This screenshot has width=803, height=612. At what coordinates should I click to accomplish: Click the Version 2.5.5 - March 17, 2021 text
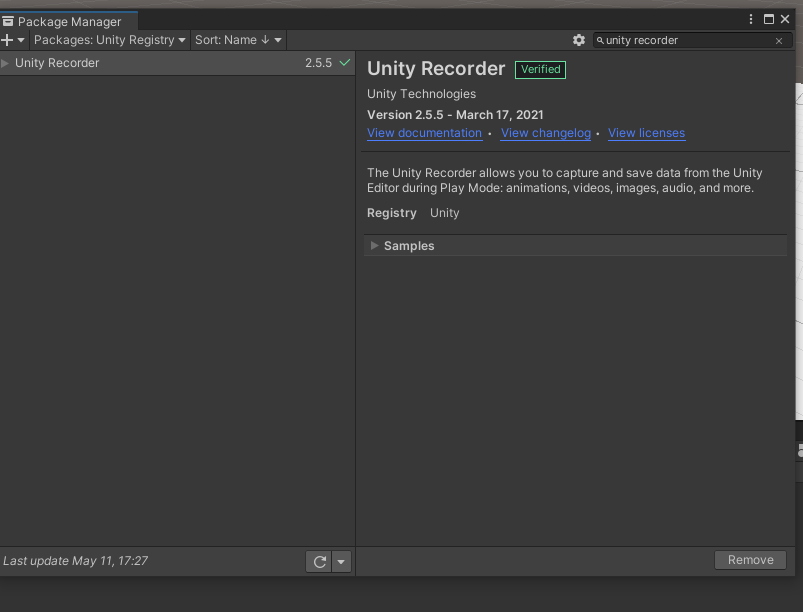[455, 115]
